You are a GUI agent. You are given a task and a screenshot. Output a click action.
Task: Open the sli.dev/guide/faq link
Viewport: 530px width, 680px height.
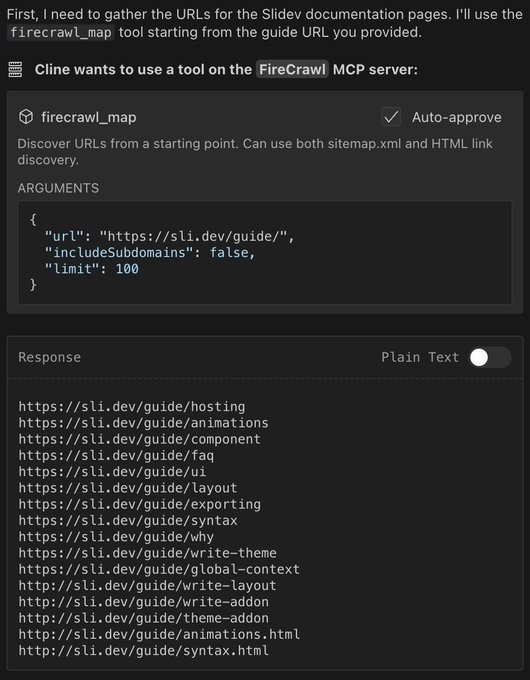coord(116,455)
